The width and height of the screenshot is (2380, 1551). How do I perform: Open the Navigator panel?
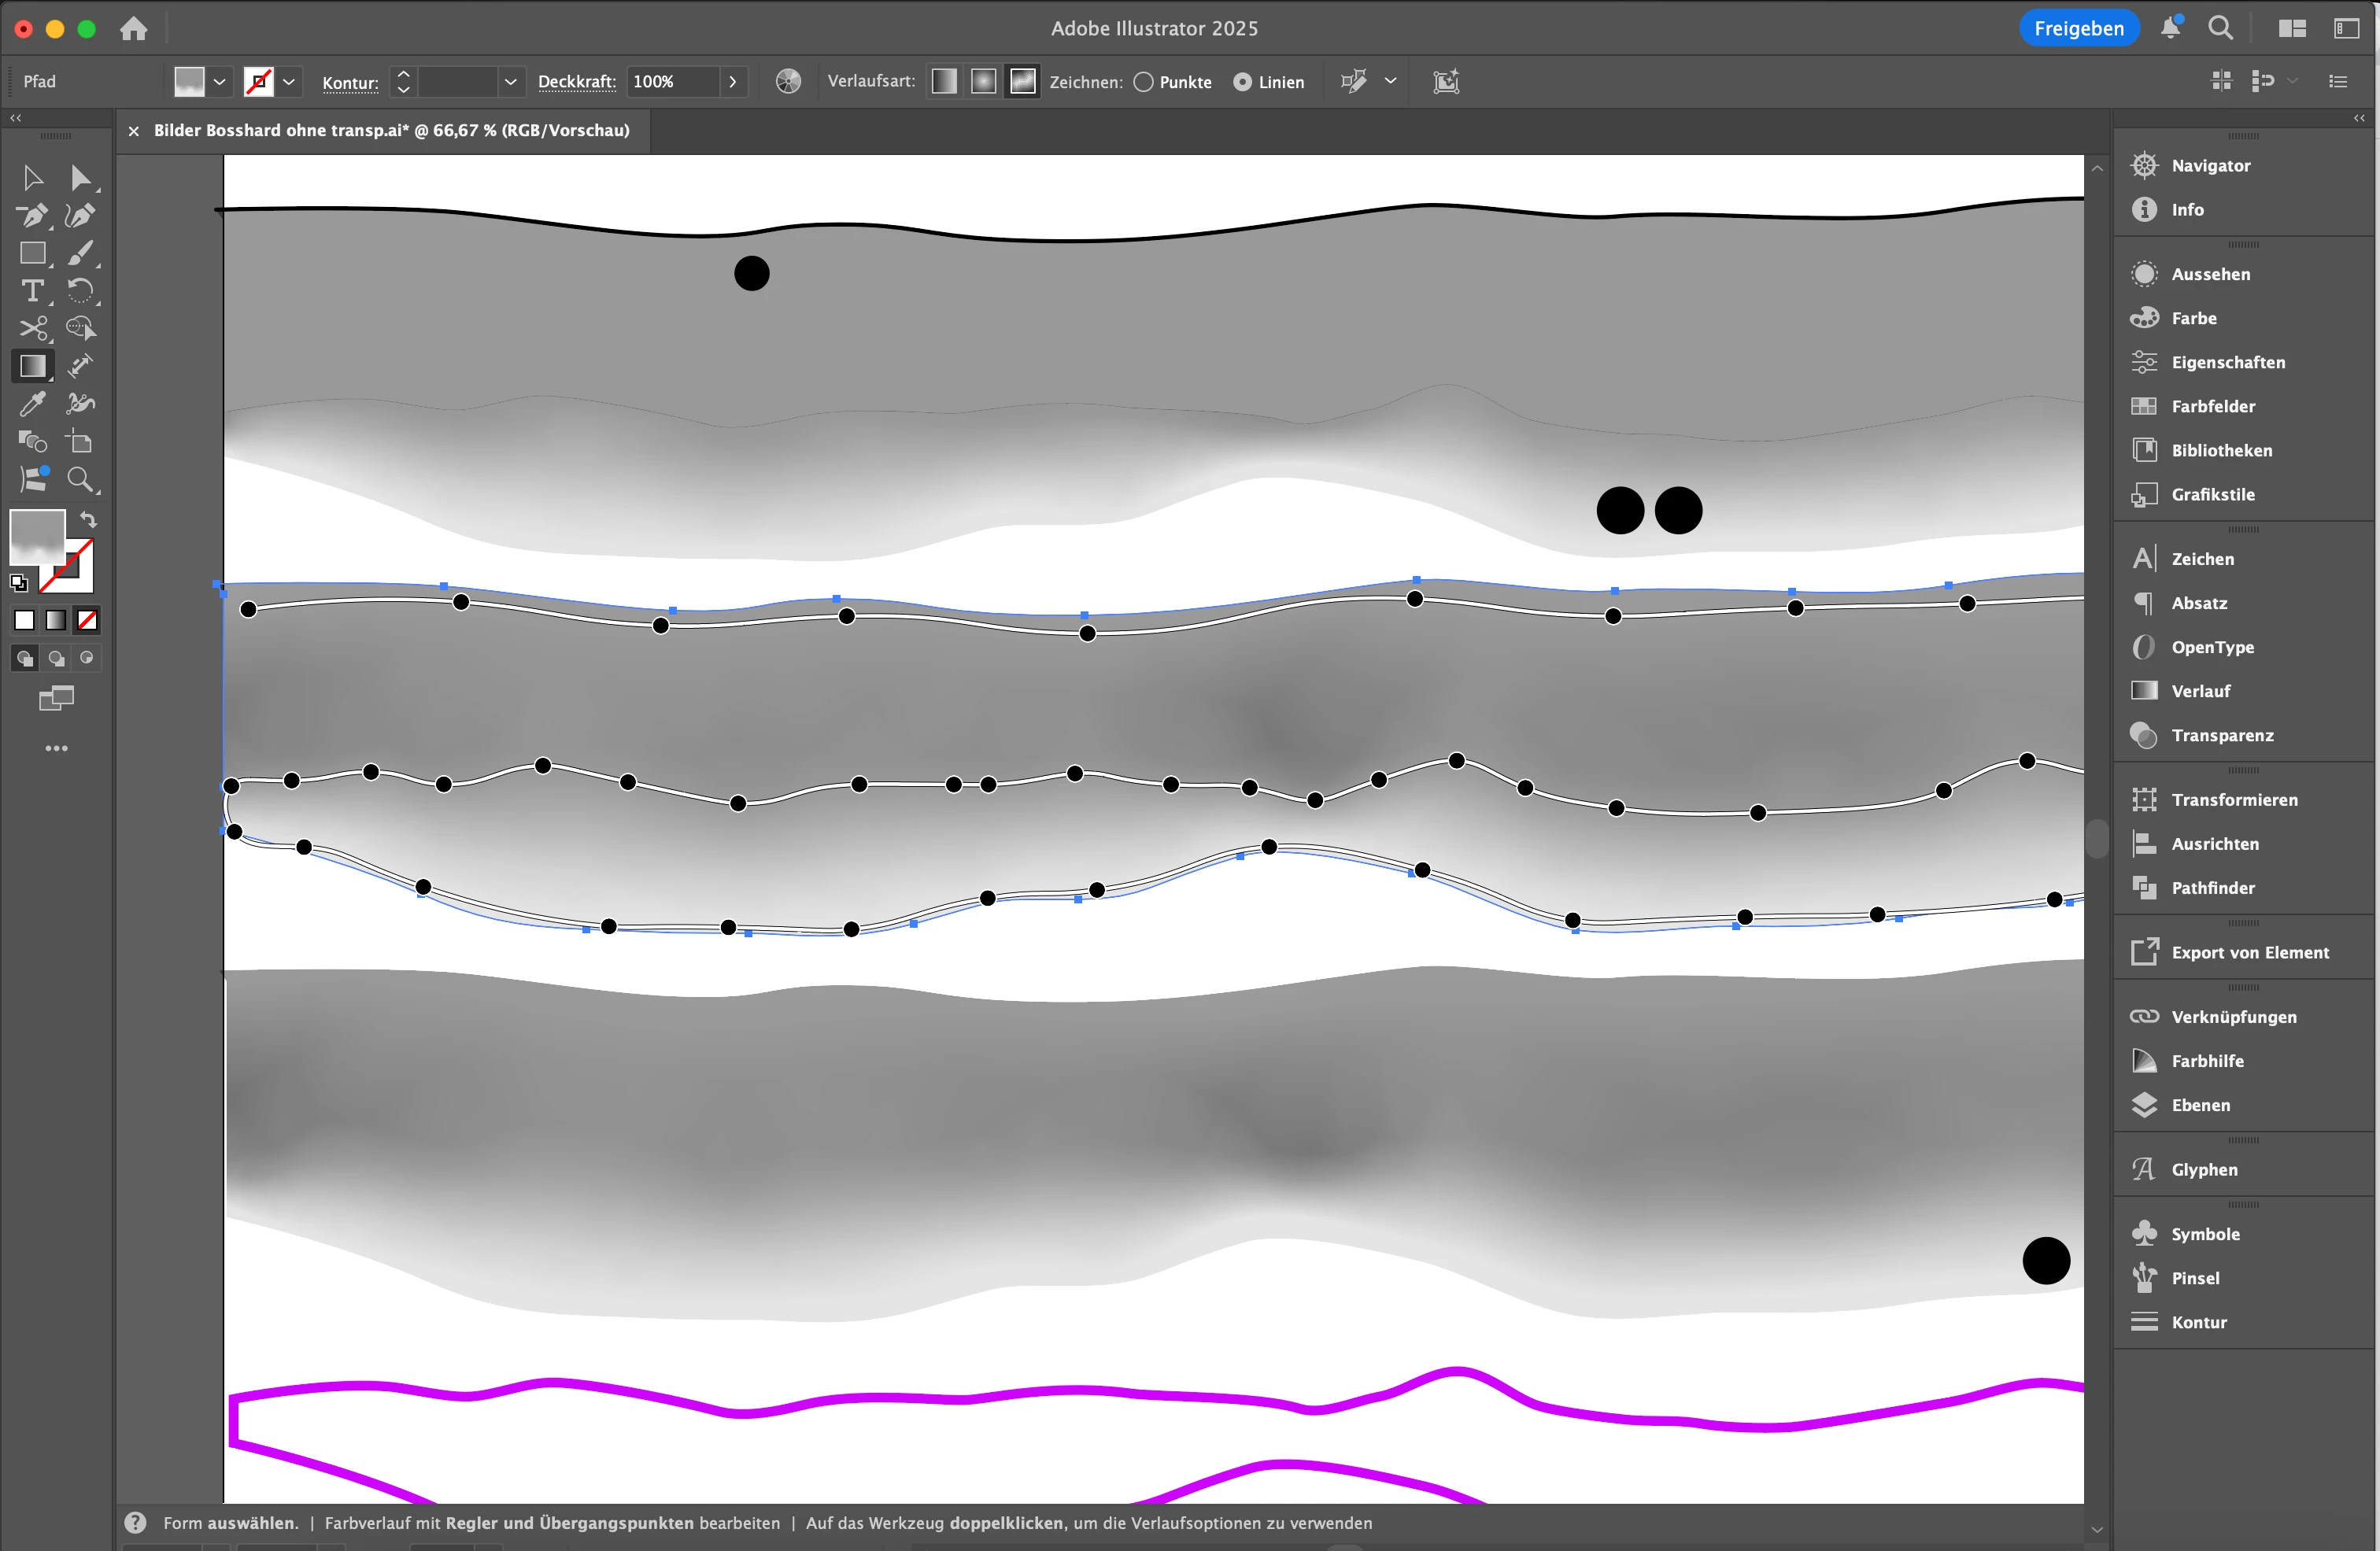click(2210, 166)
